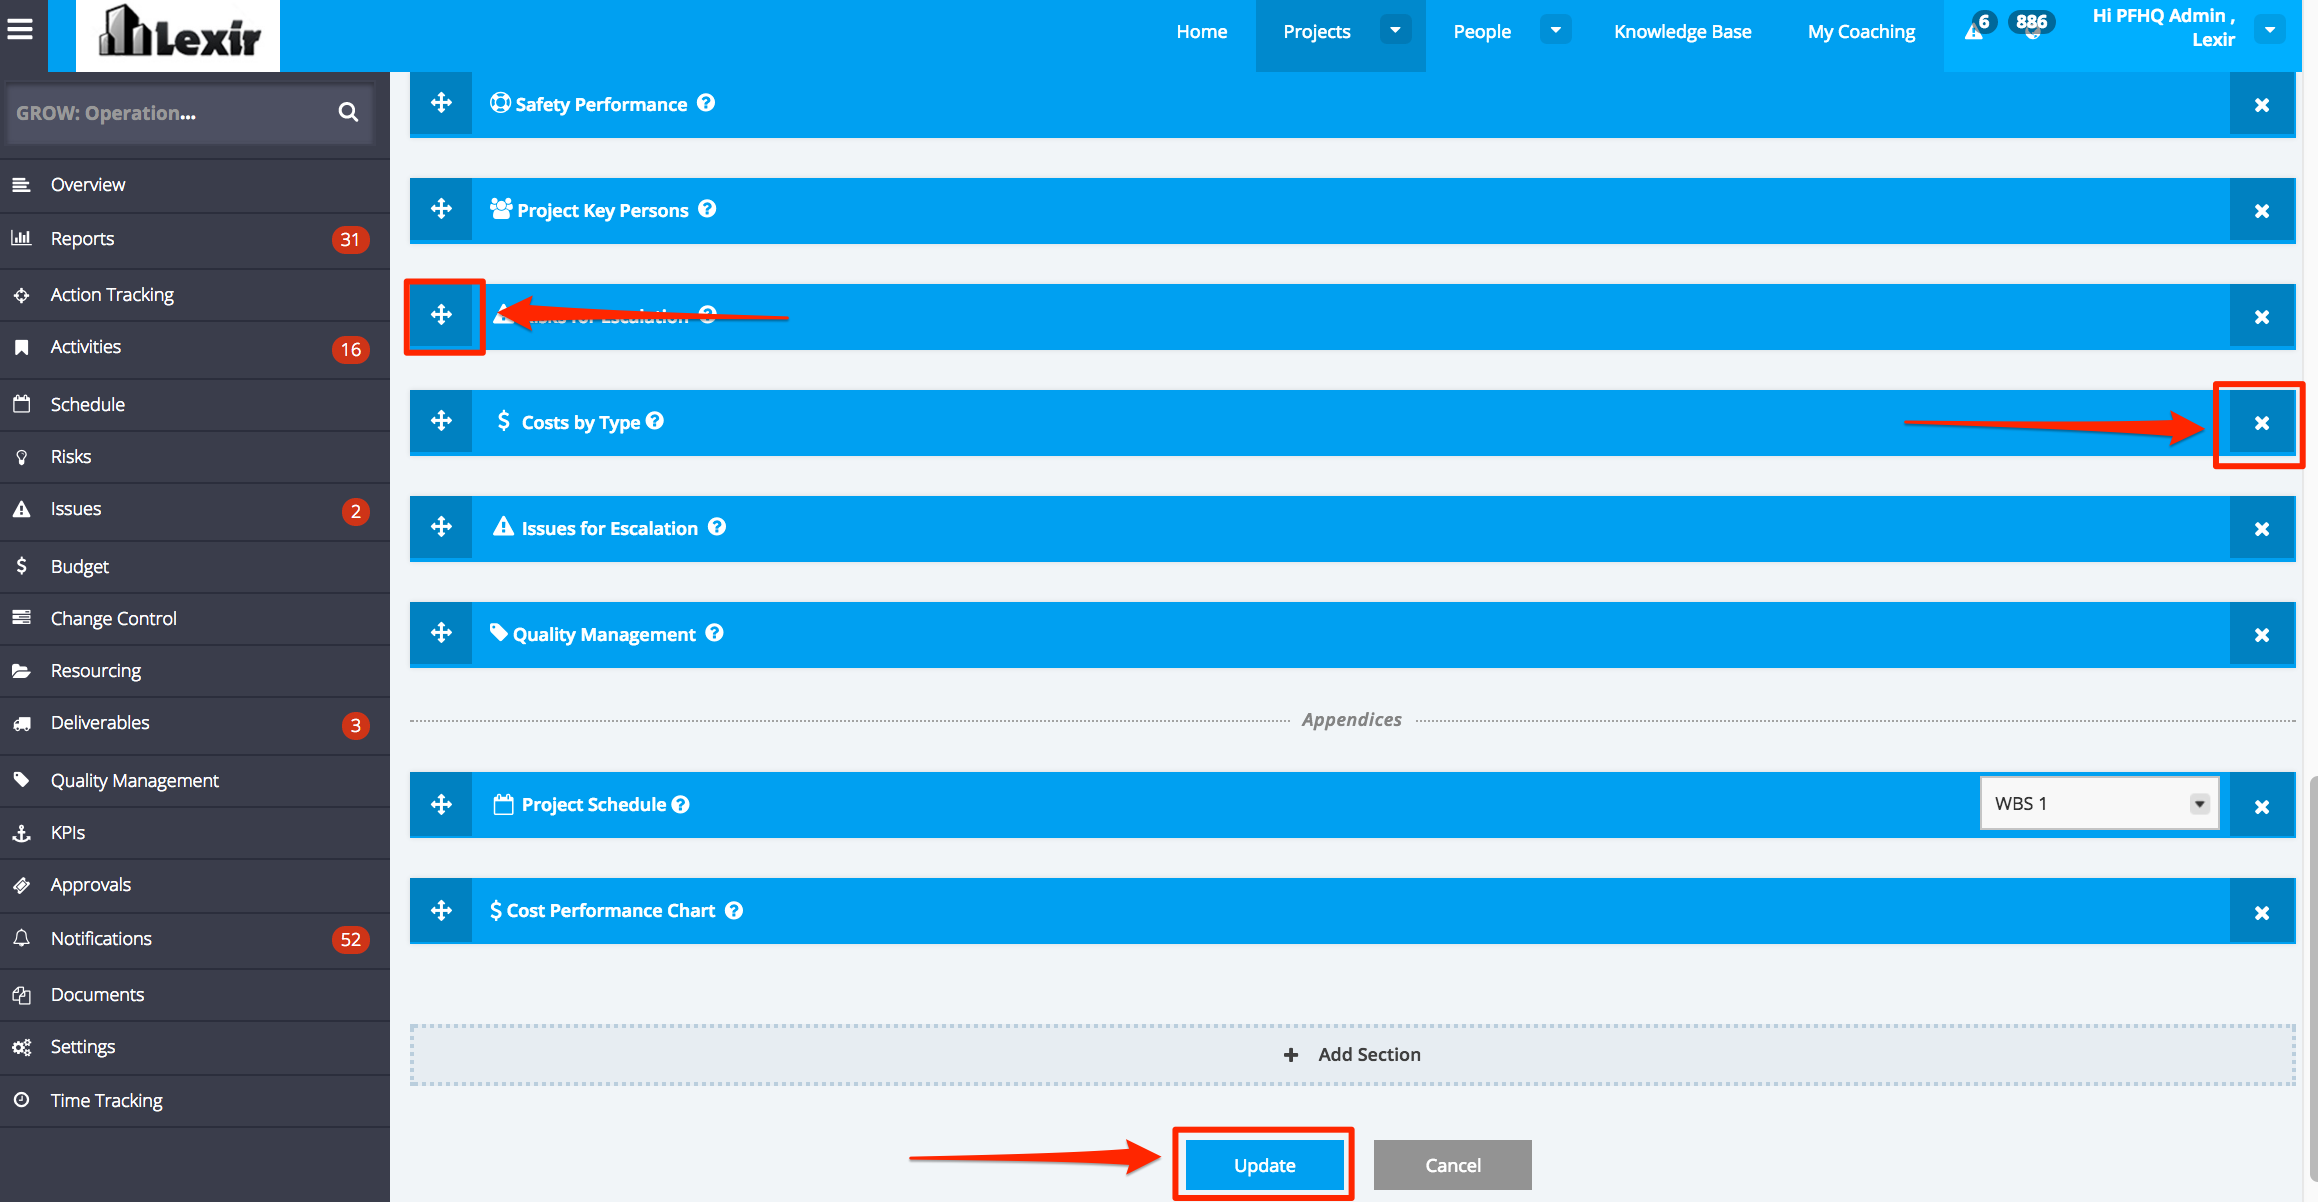Expand the People menu dropdown arrow
This screenshot has height=1202, width=2318.
[x=1555, y=30]
